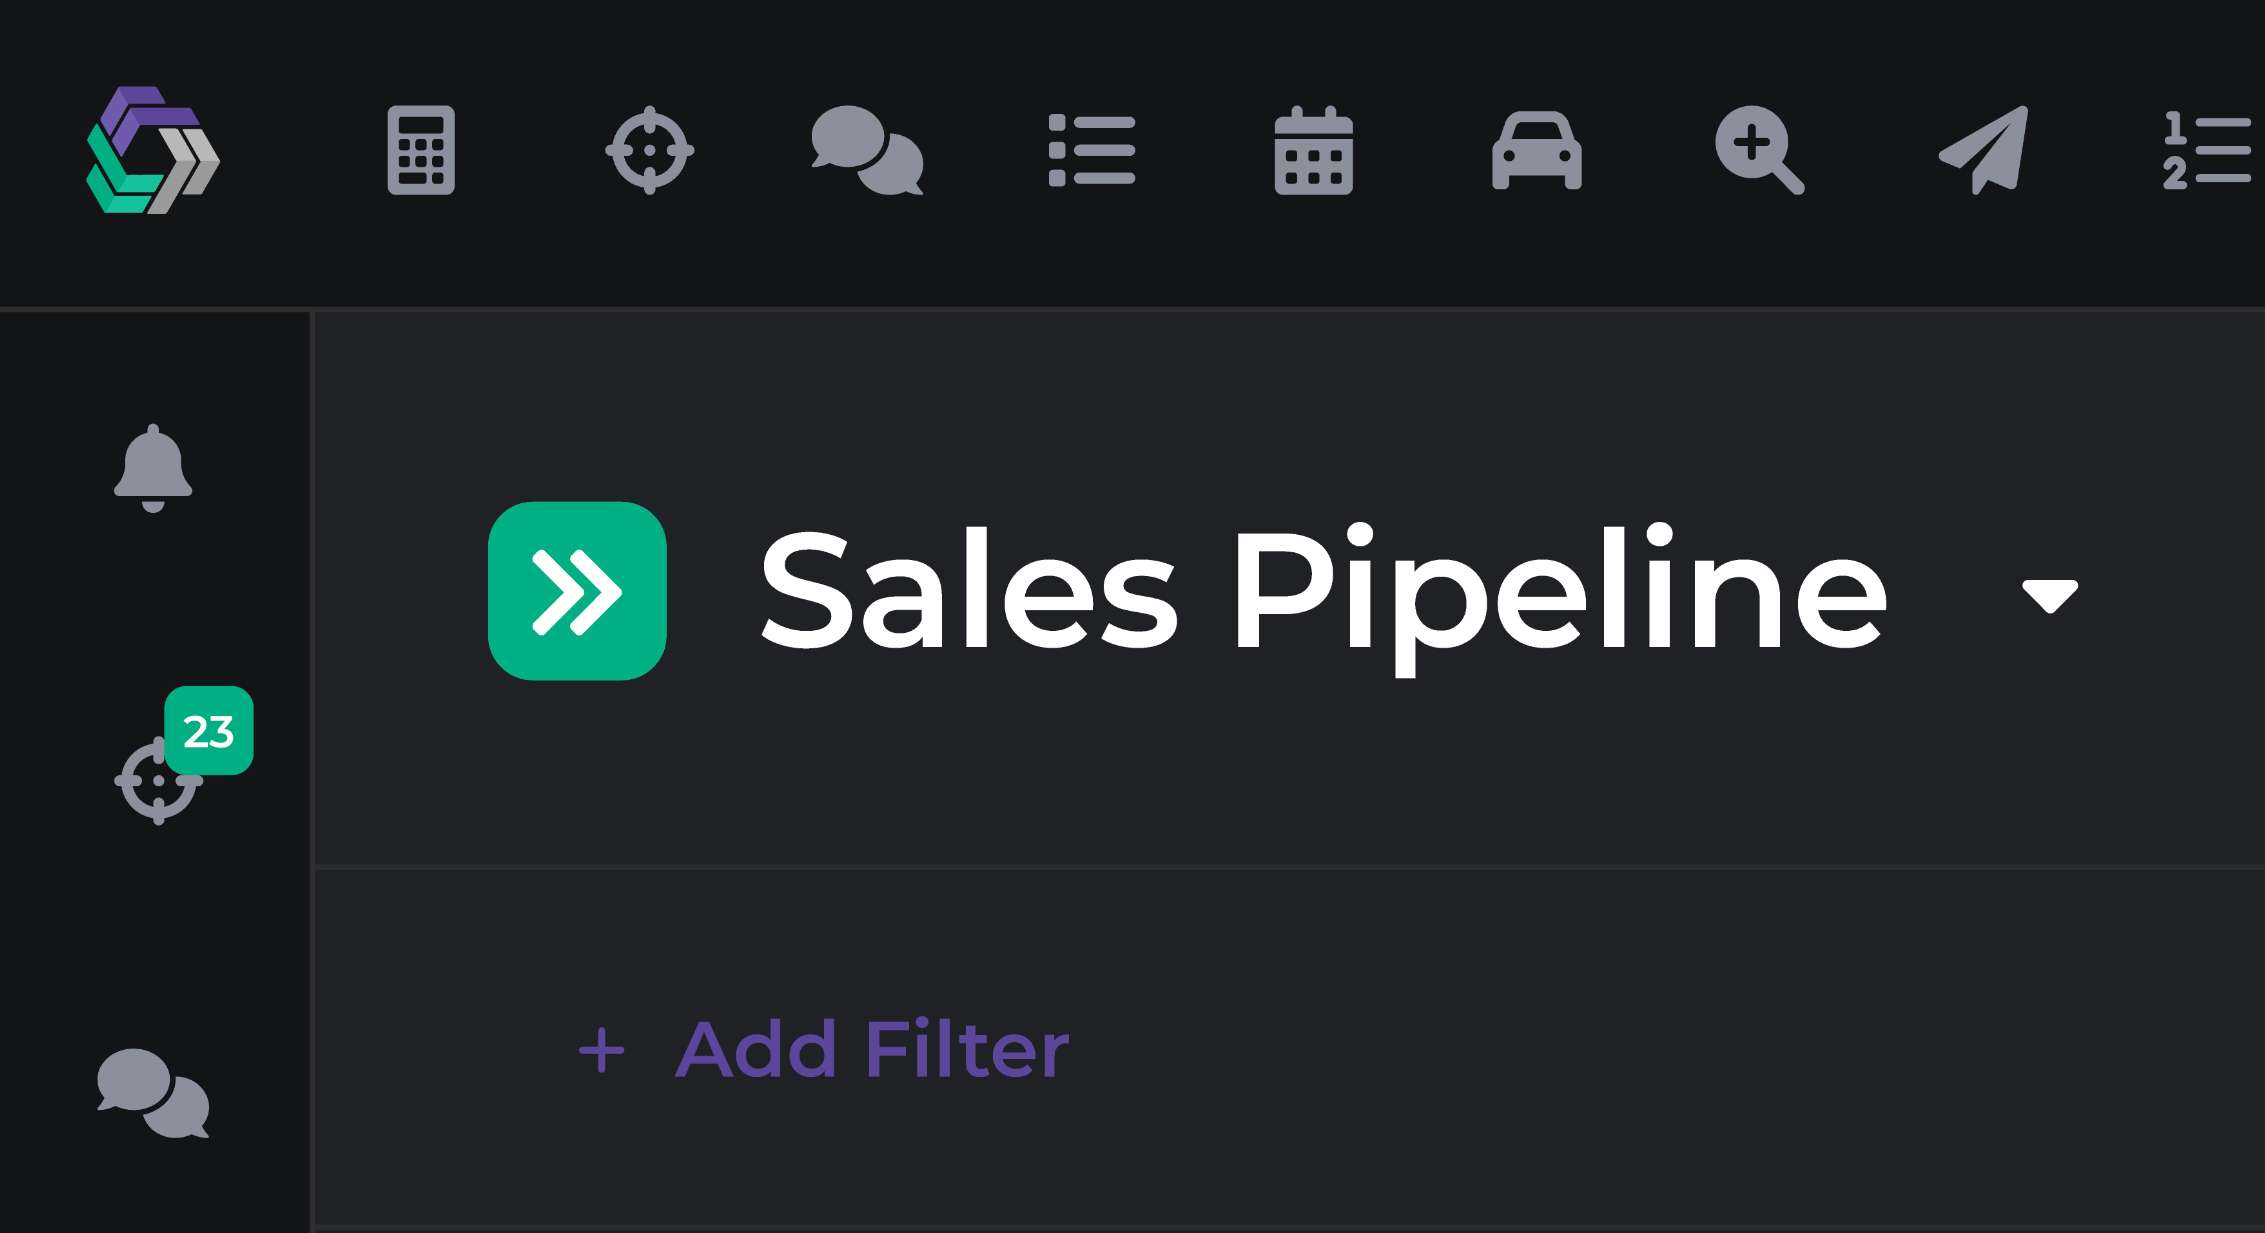
Task: Open the calendar icon in top toolbar
Action: (x=1313, y=150)
